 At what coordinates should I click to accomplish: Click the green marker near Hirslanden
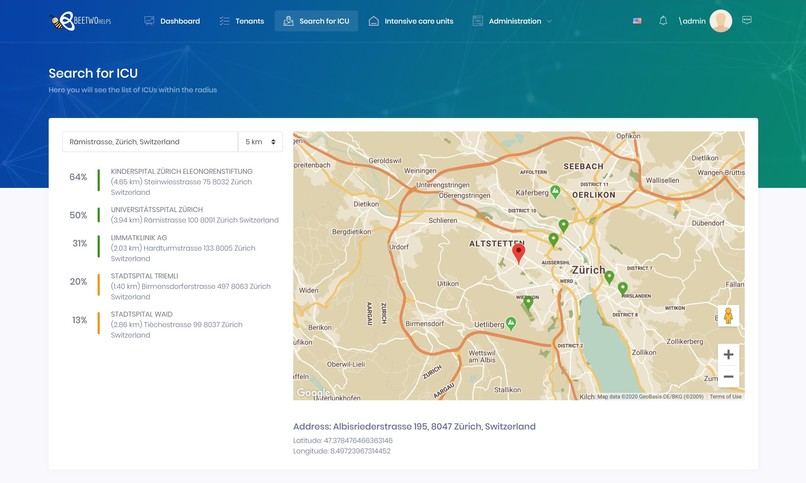point(622,288)
